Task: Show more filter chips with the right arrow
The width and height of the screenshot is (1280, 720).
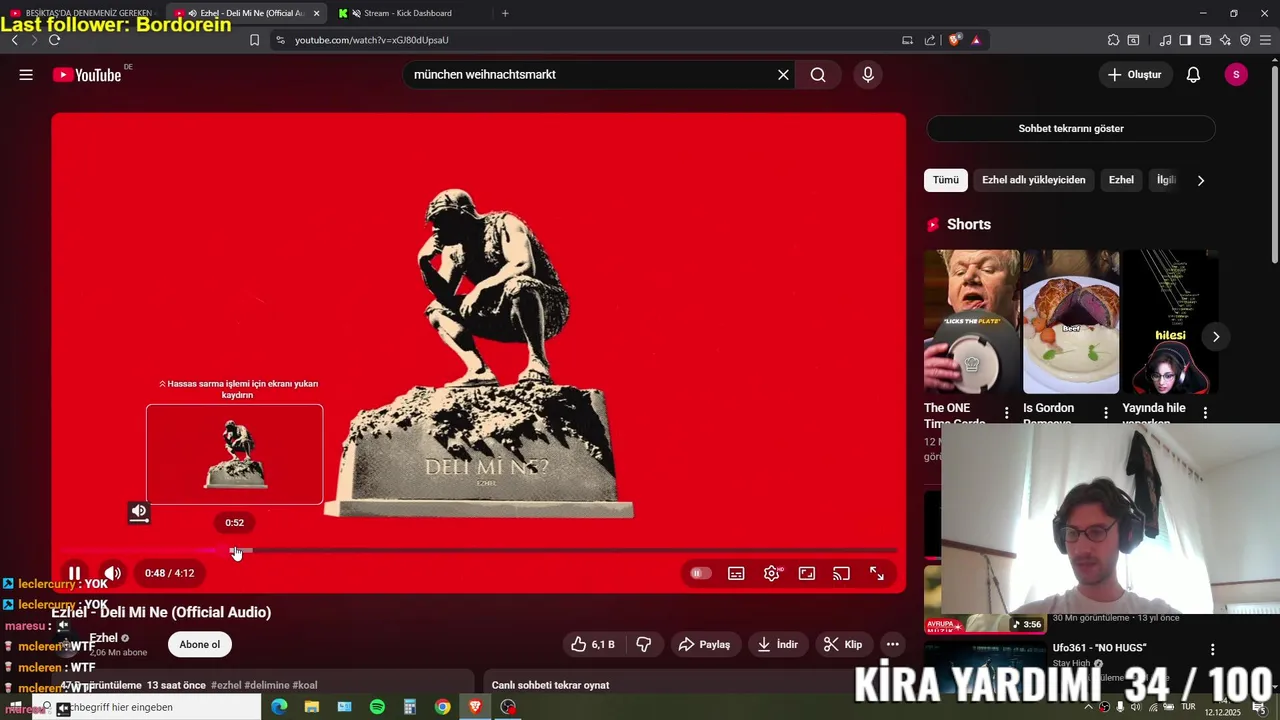Action: pyautogui.click(x=1201, y=181)
